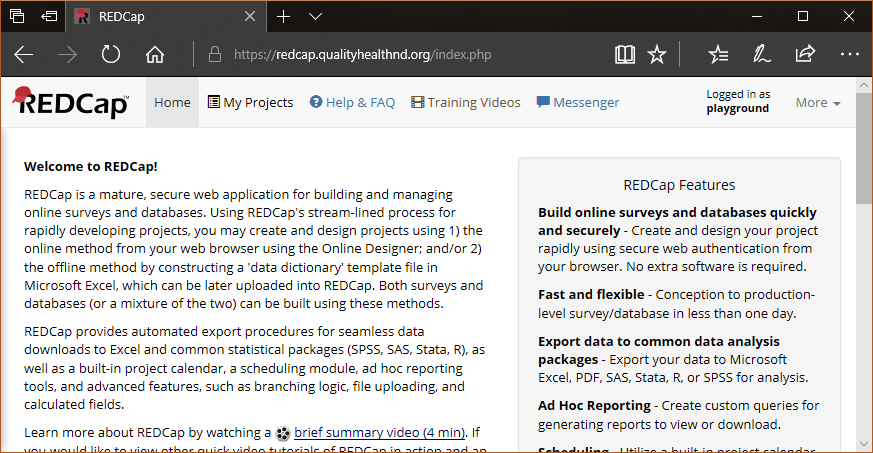
Task: Minimize the browser window
Action: click(757, 16)
